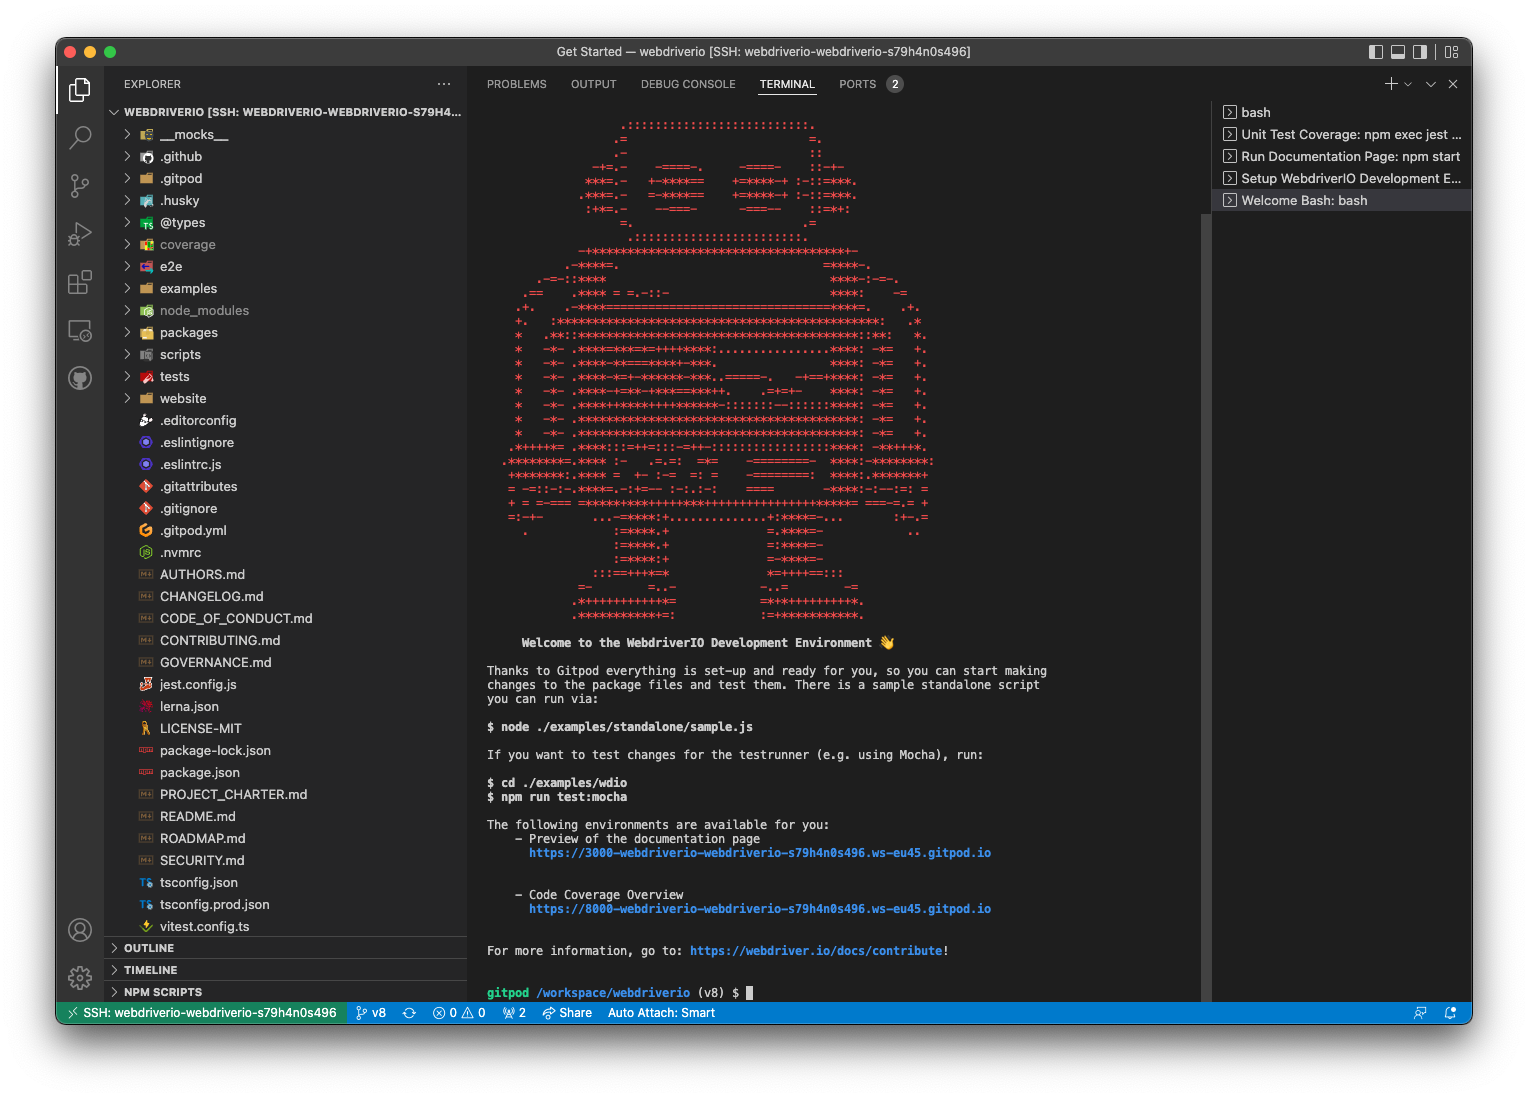Close the terminal panel

[x=1453, y=84]
